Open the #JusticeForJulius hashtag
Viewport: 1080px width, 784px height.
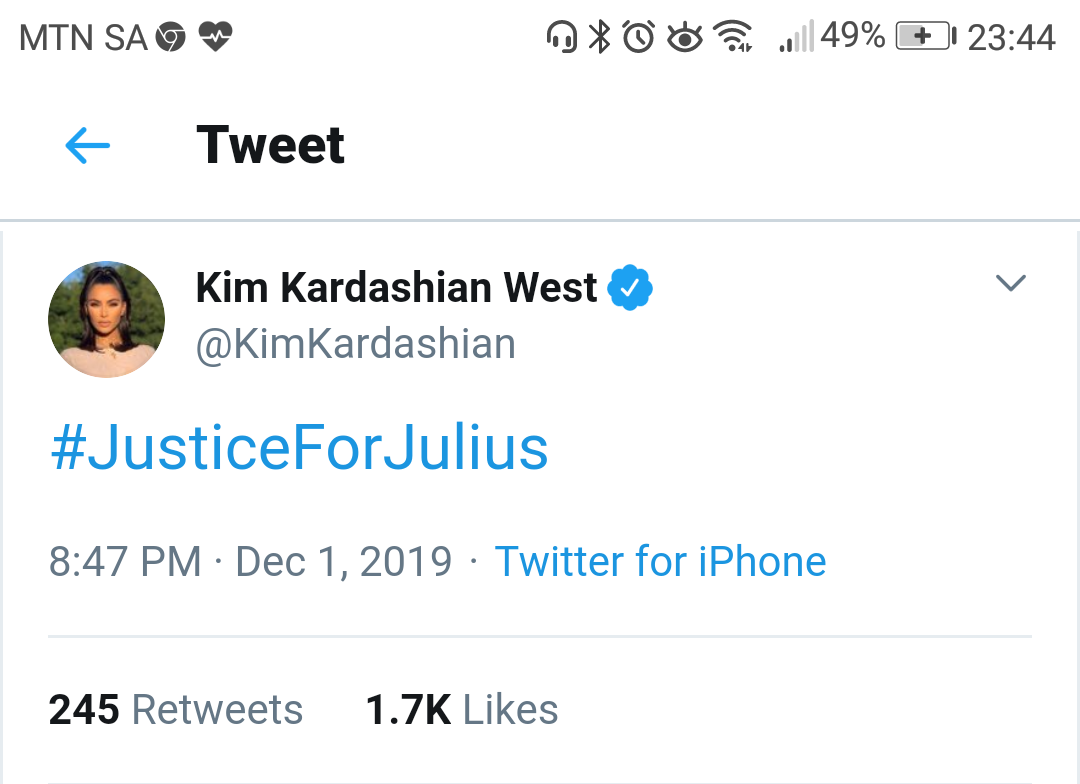(299, 448)
